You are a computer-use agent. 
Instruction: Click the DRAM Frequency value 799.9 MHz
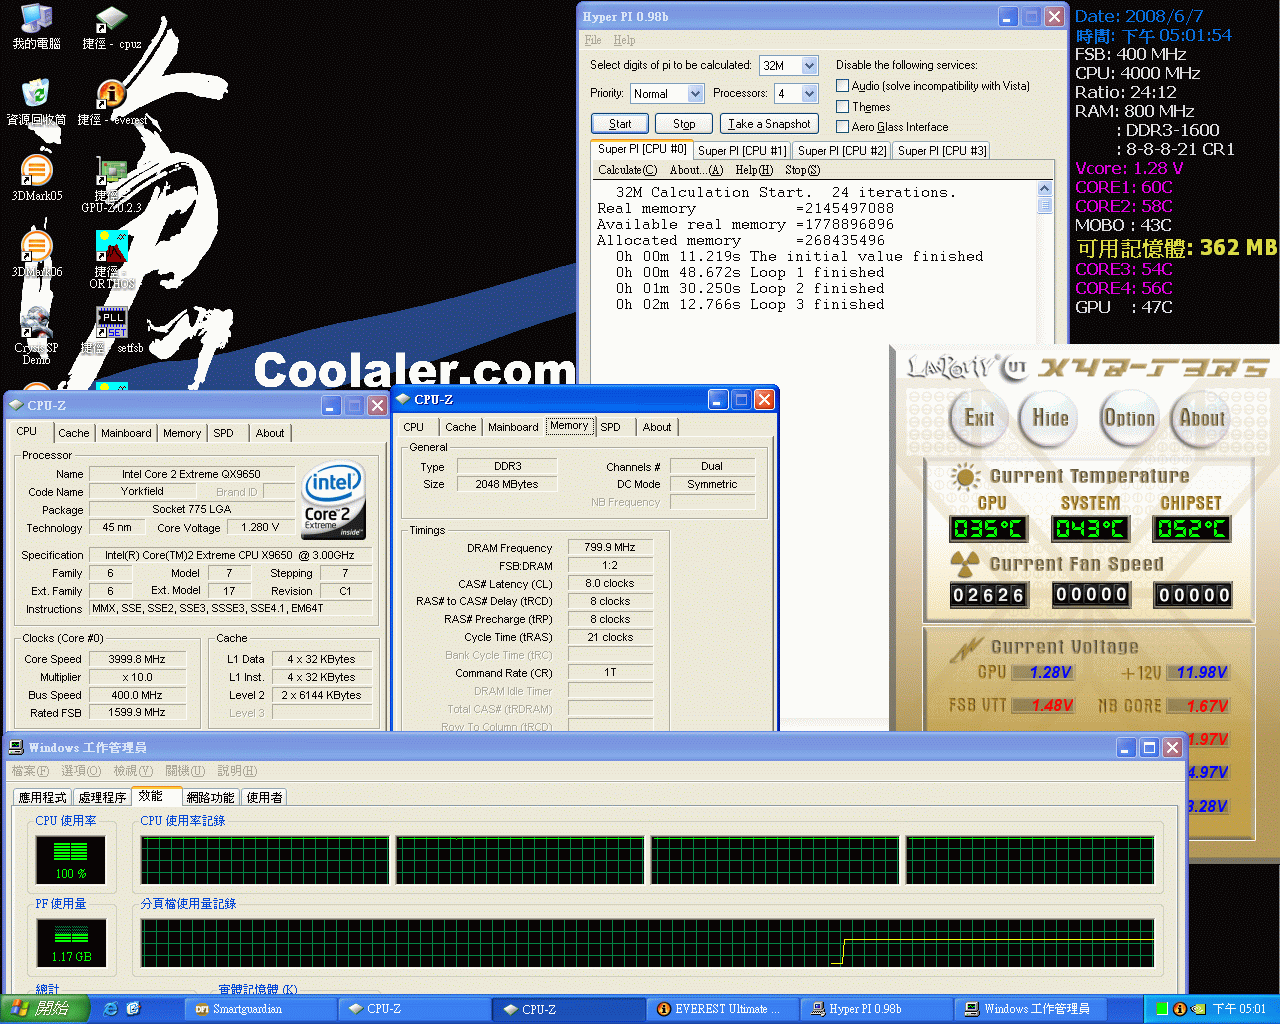pos(610,547)
